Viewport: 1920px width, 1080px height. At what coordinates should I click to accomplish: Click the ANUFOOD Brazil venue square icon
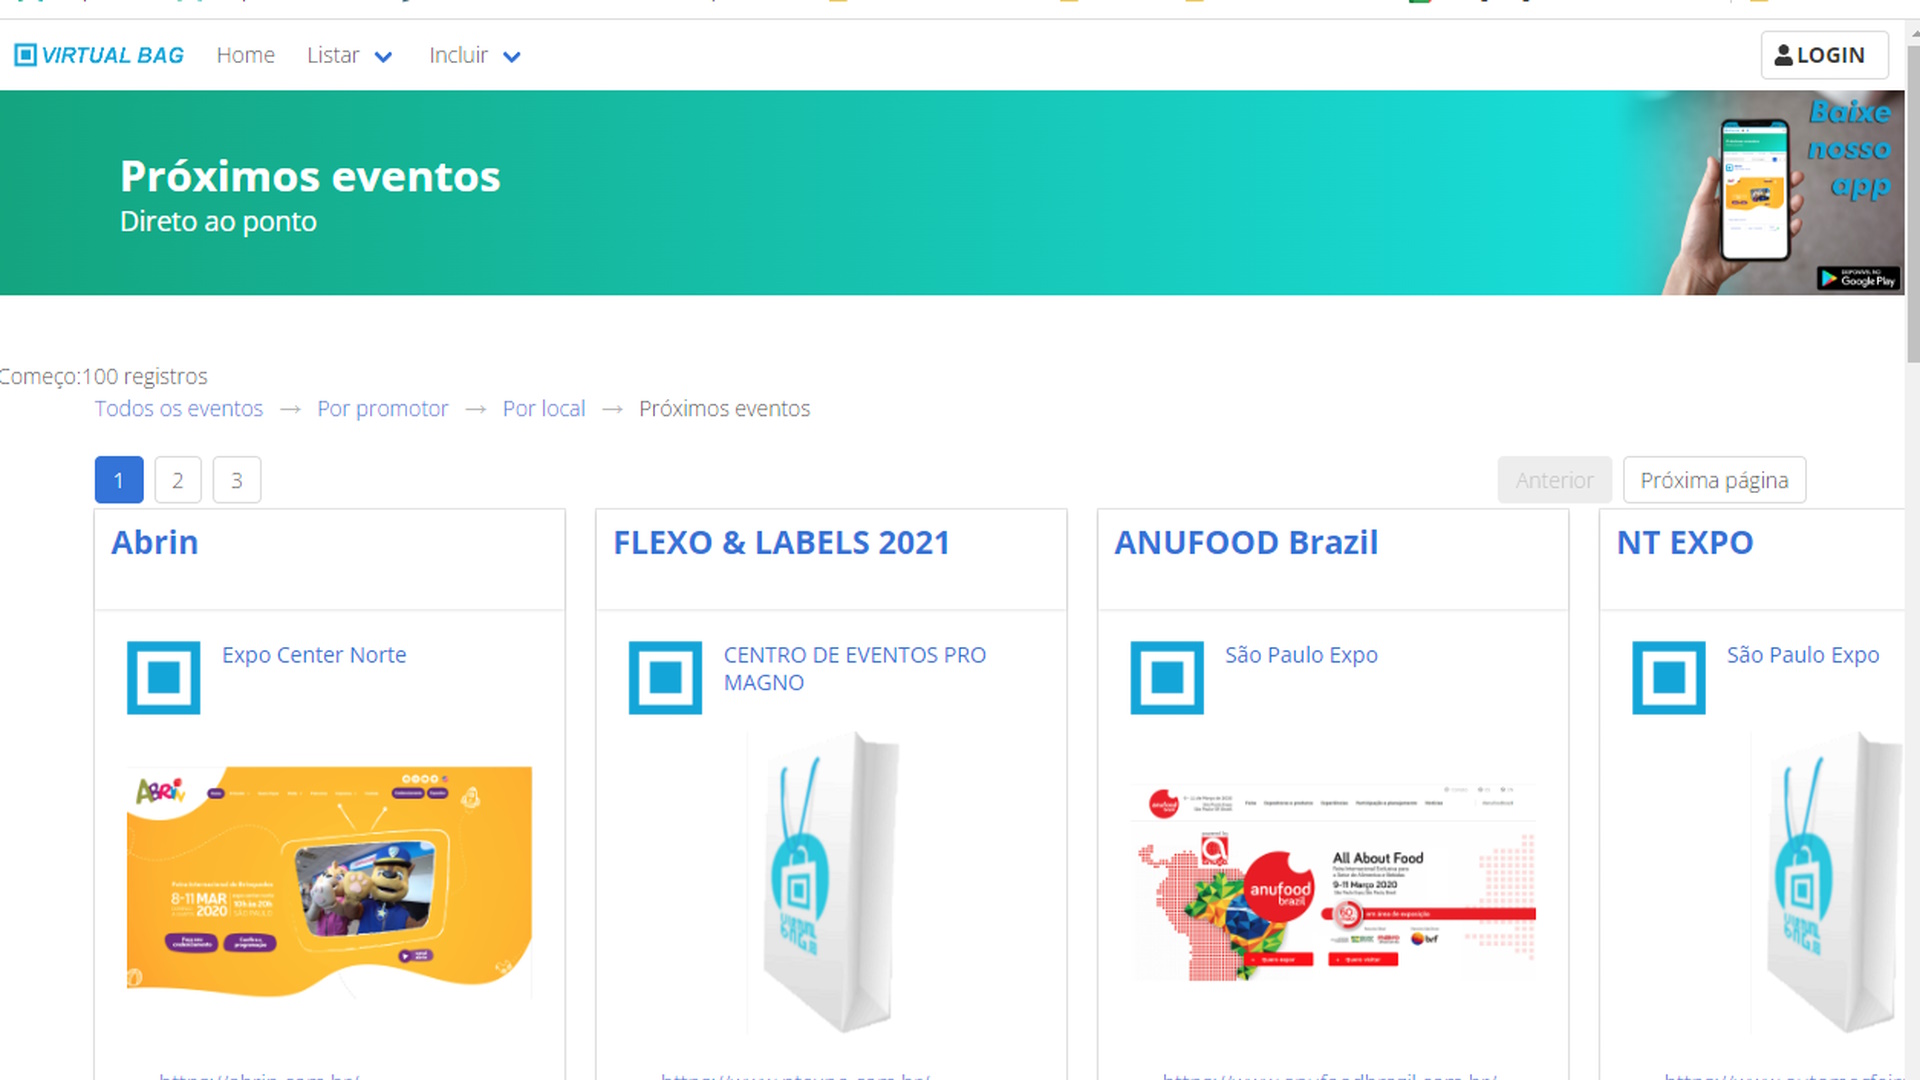tap(1167, 678)
